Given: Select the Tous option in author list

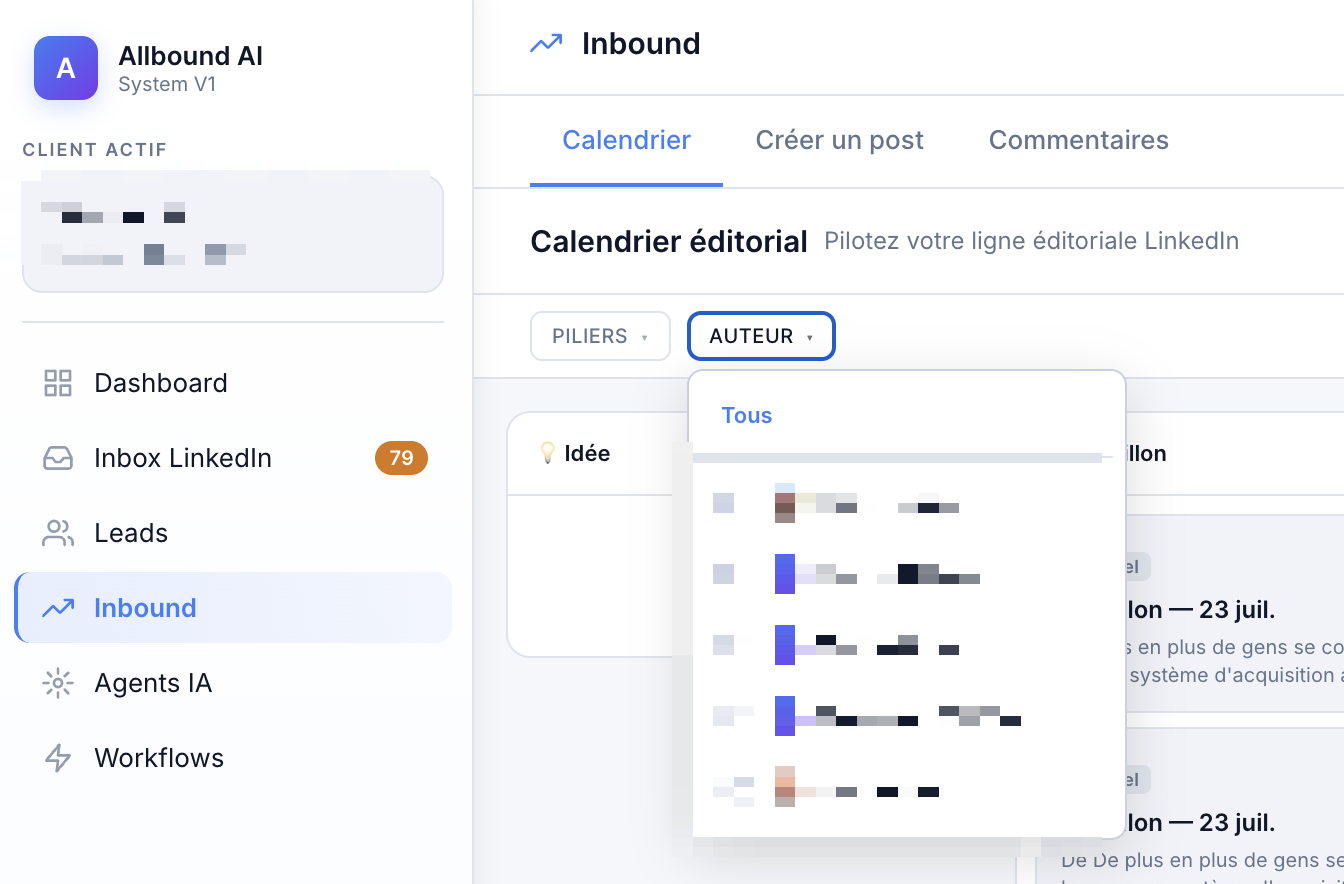Looking at the screenshot, I should 747,415.
